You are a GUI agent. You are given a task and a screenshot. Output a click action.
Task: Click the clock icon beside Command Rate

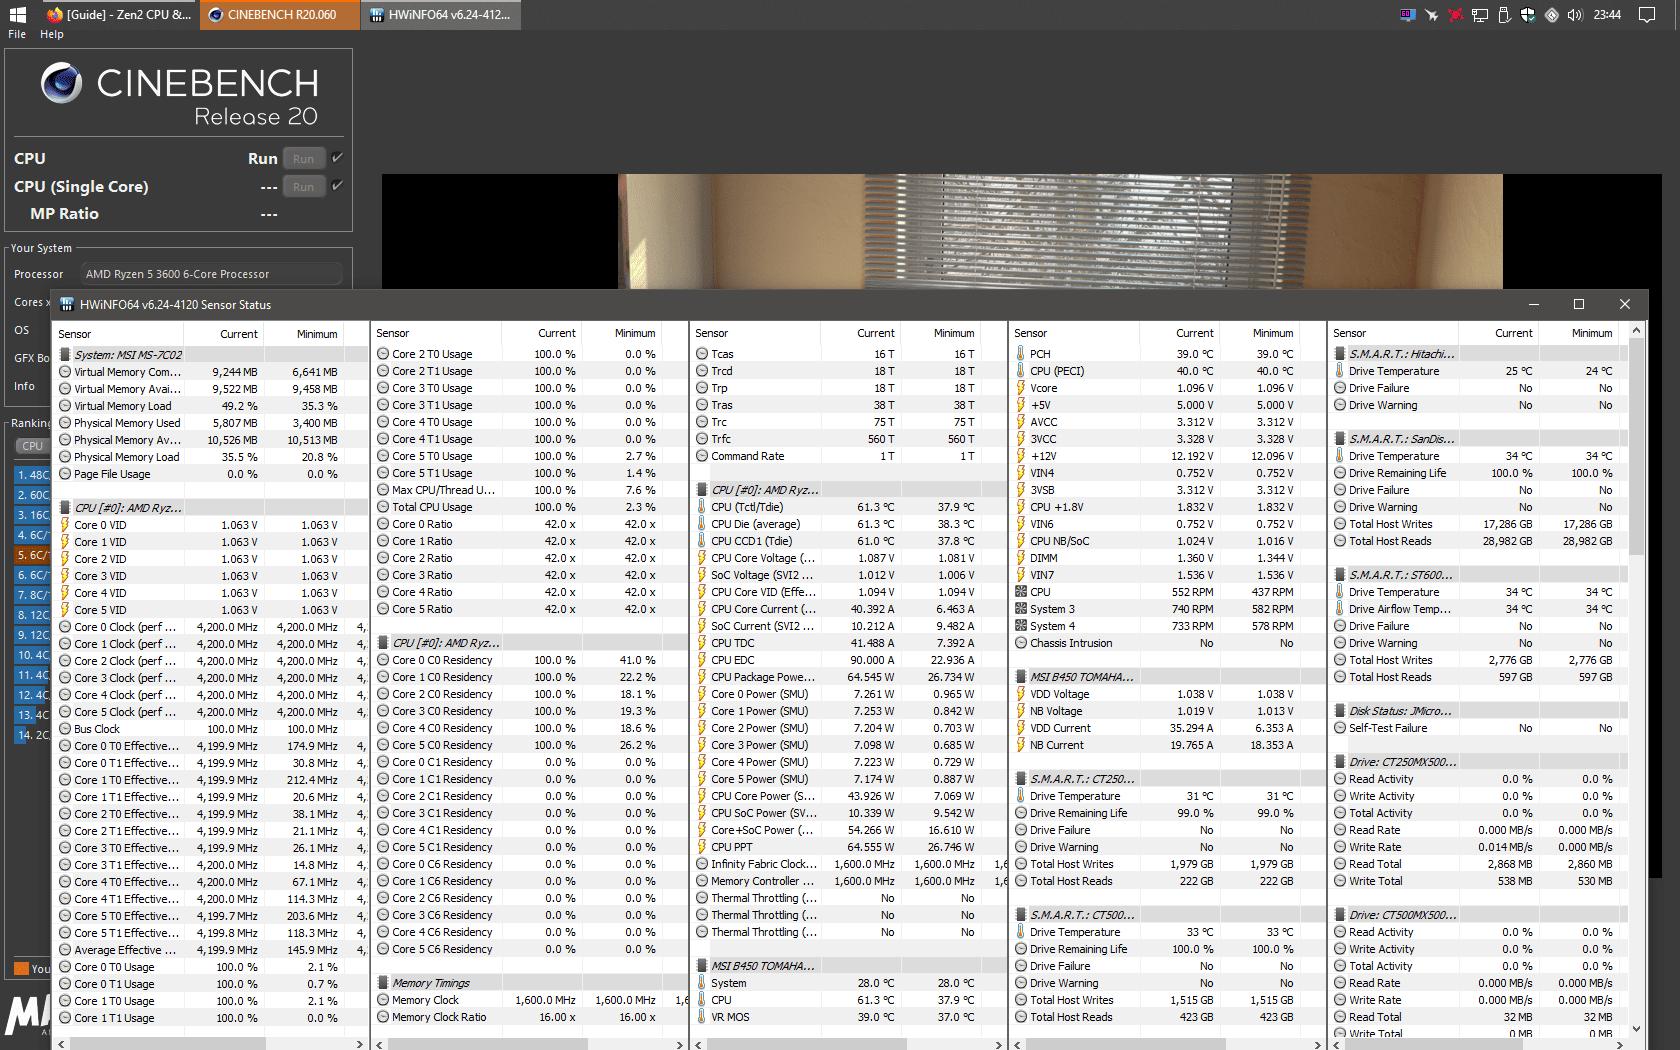tap(702, 456)
